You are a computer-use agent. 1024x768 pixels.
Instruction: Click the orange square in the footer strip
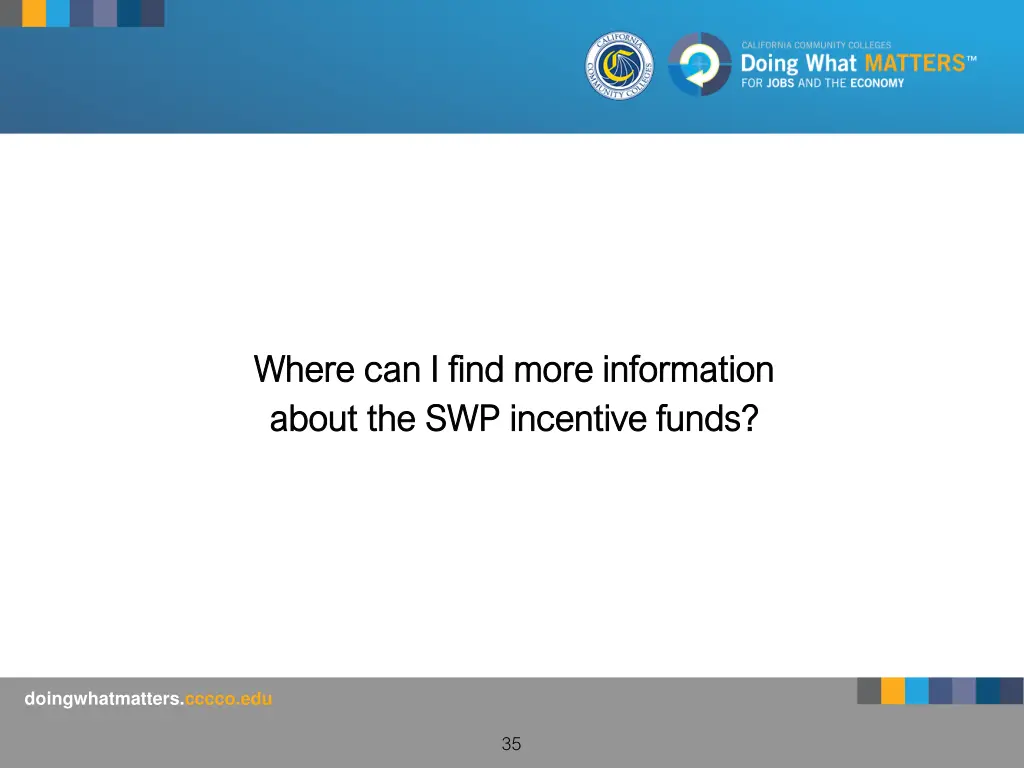coord(893,691)
